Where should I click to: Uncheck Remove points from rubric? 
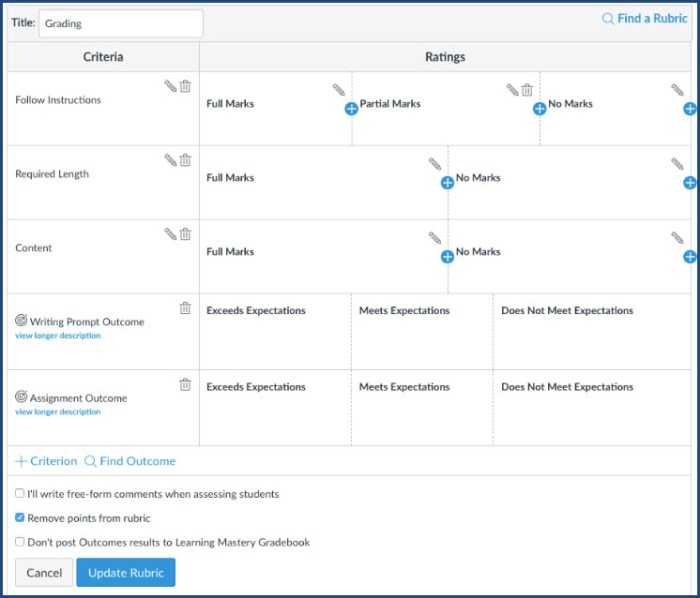20,518
